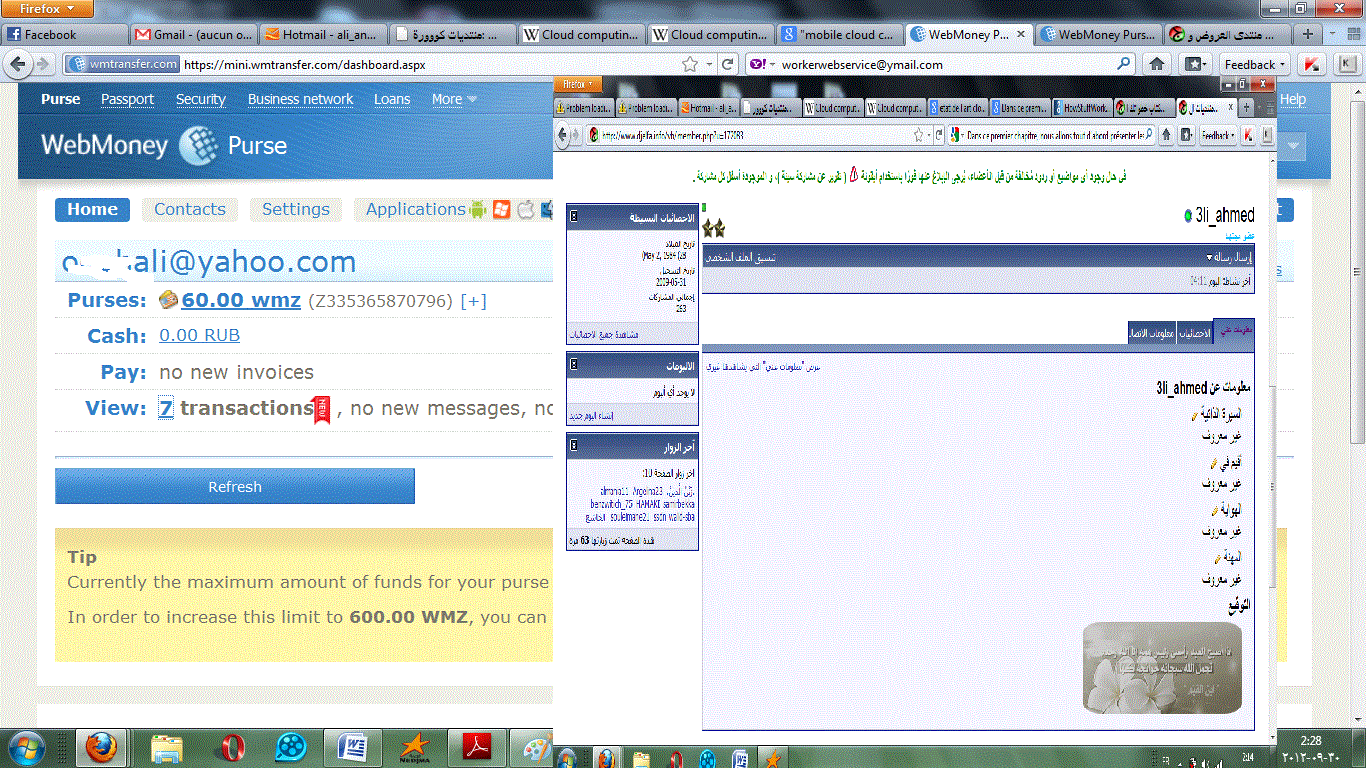This screenshot has height=768, width=1366.
Task: Reload the WebMoney dashboard page
Action: coord(729,64)
